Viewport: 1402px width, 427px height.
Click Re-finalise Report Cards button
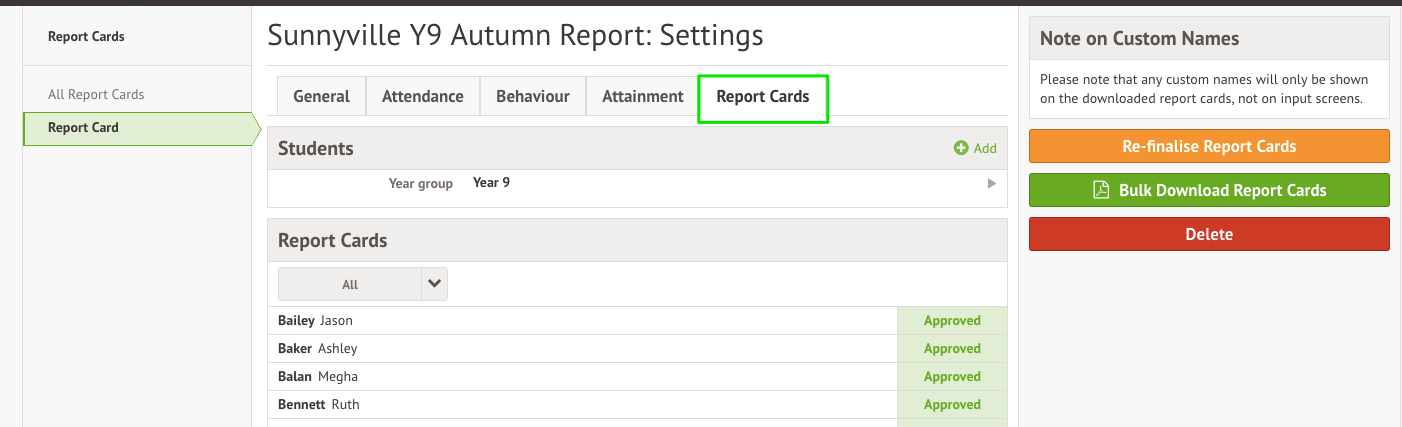coord(1209,146)
